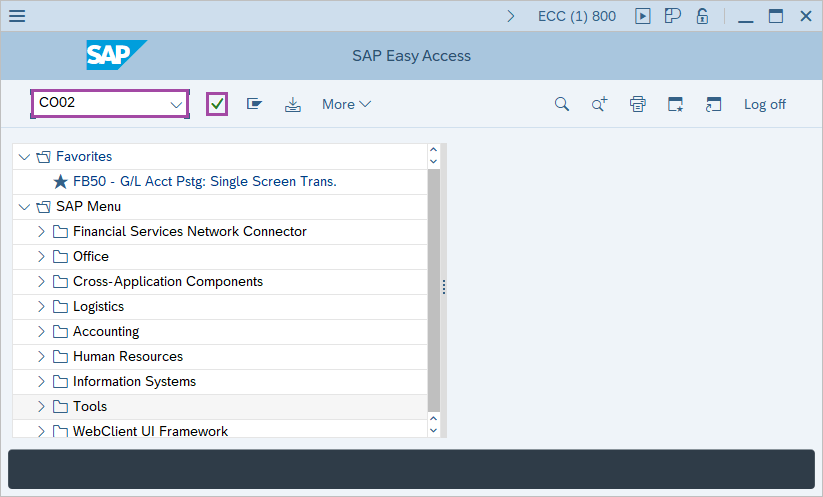Expand the Accounting folder node
The width and height of the screenshot is (823, 497).
[41, 331]
